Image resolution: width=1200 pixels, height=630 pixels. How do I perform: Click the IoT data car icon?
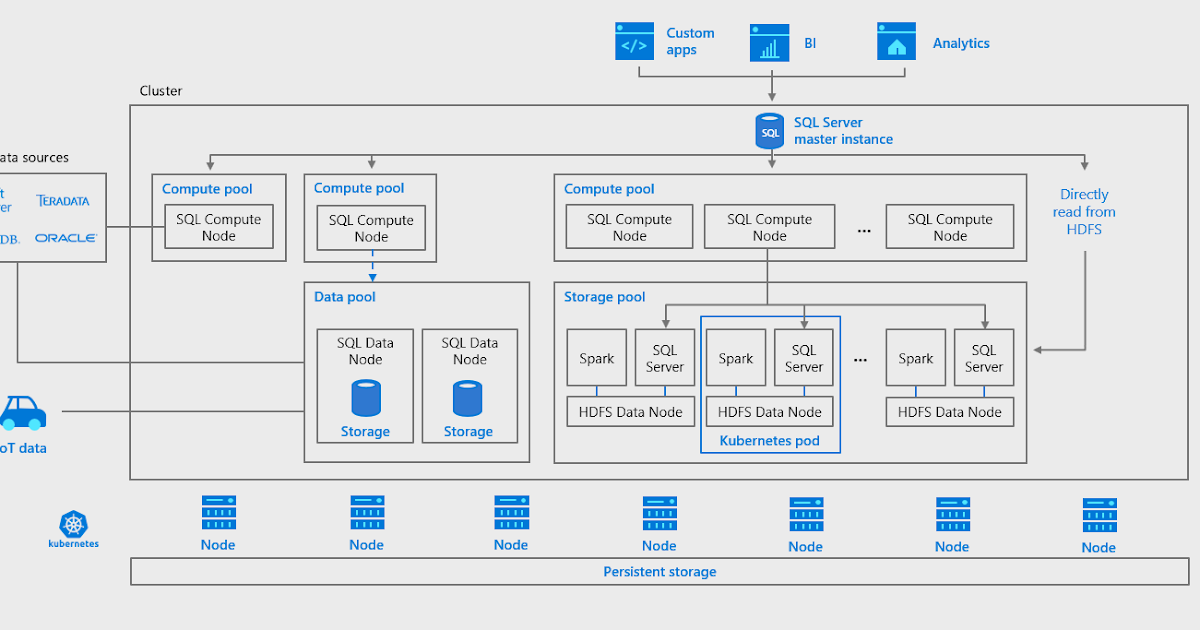coord(22,413)
